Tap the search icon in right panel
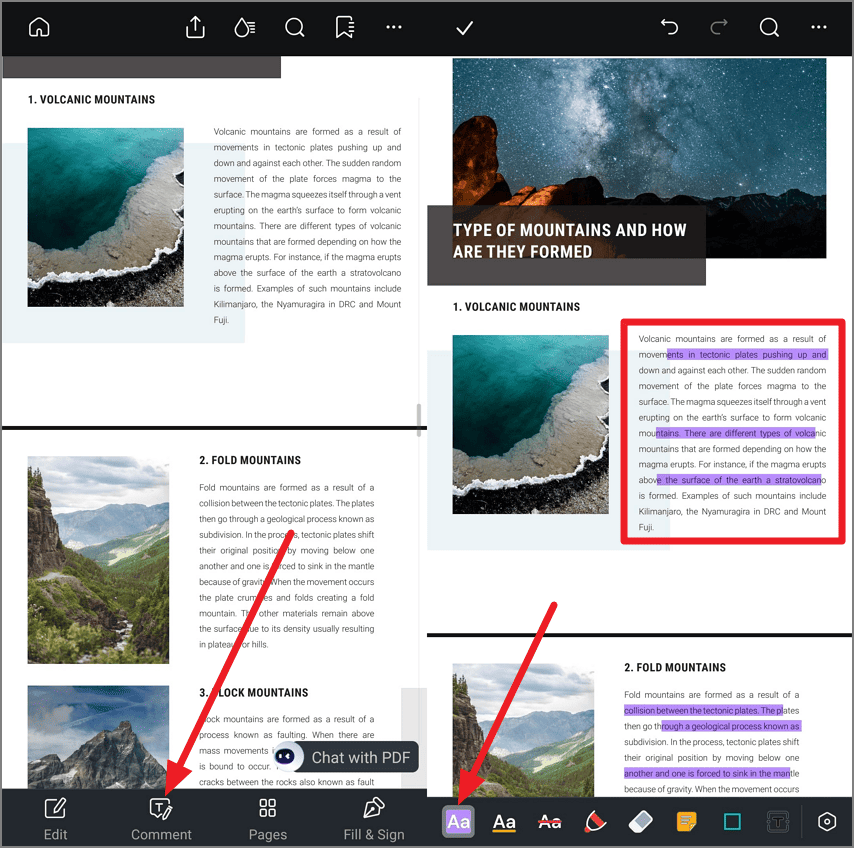 [x=769, y=27]
